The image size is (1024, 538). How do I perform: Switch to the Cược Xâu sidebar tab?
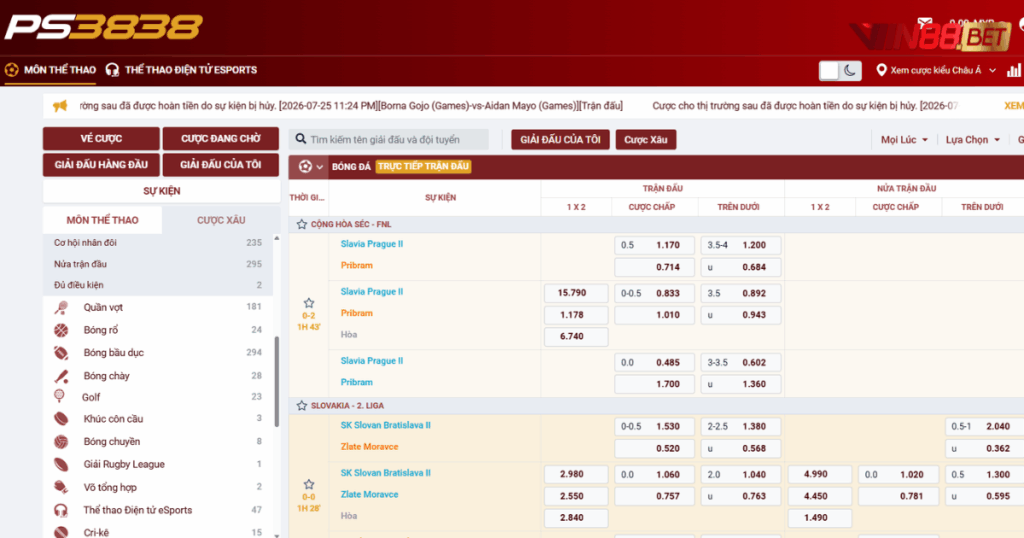point(221,220)
